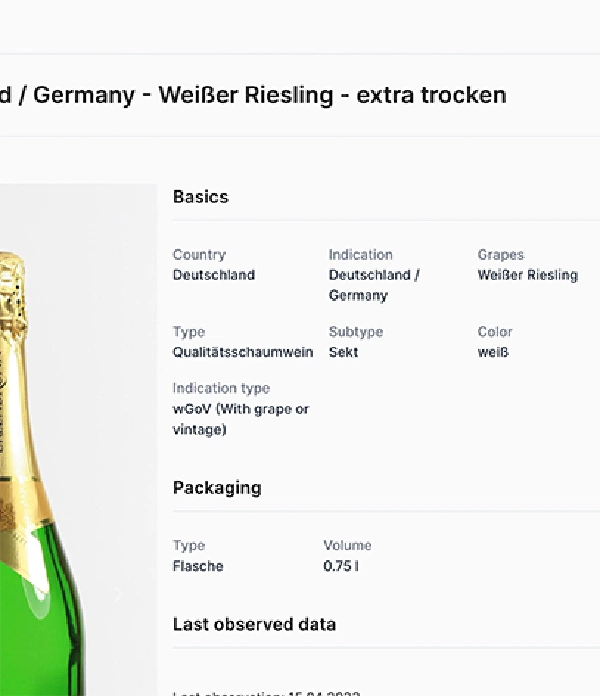
Task: Click the Sekt subtype value
Action: click(343, 352)
